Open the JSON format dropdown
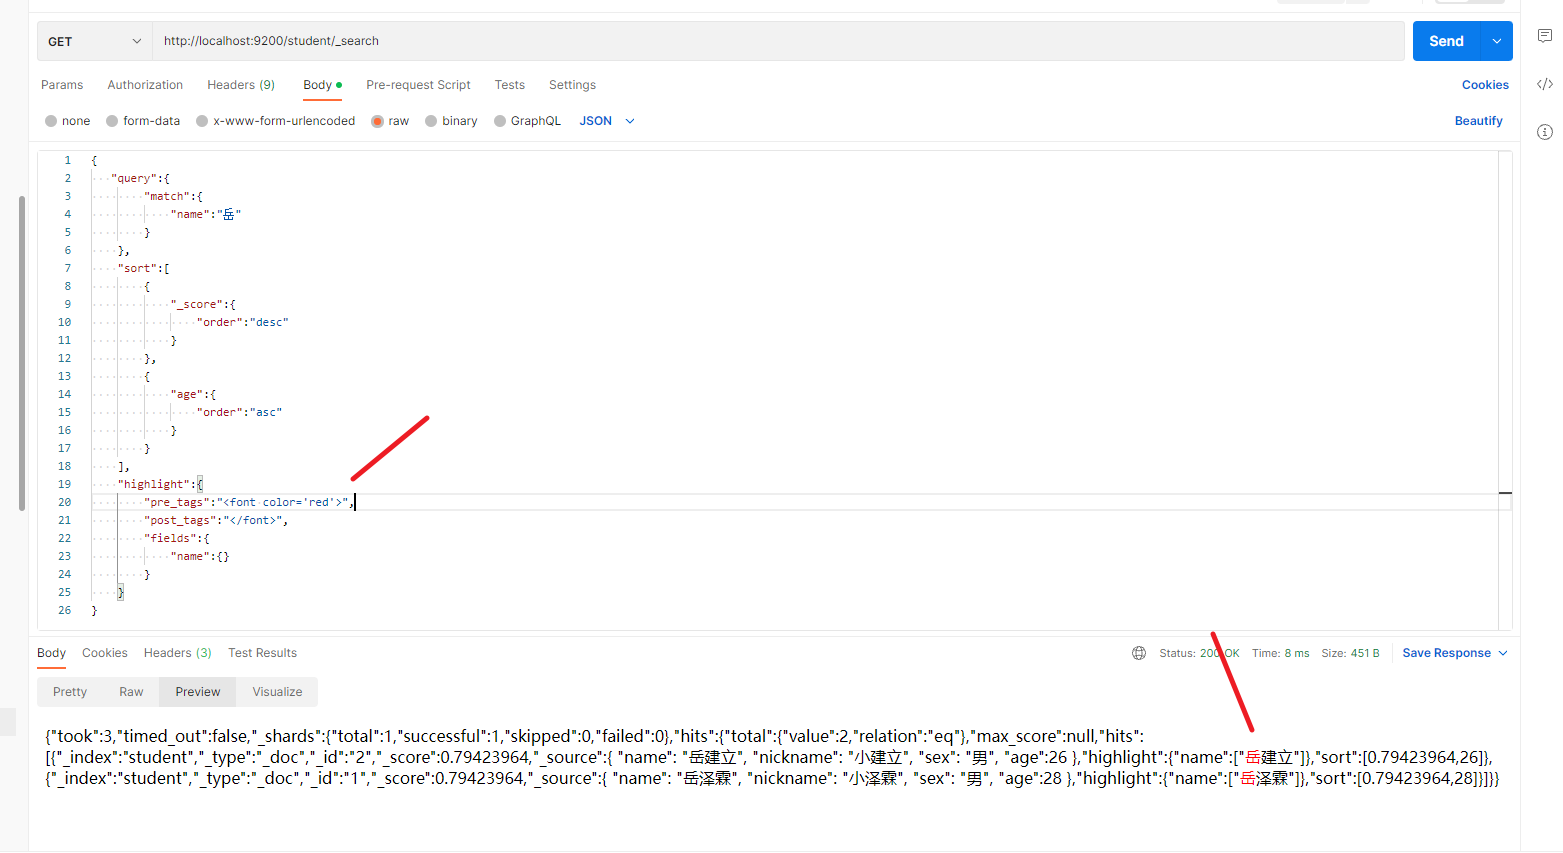Image resolution: width=1563 pixels, height=853 pixels. (x=607, y=121)
